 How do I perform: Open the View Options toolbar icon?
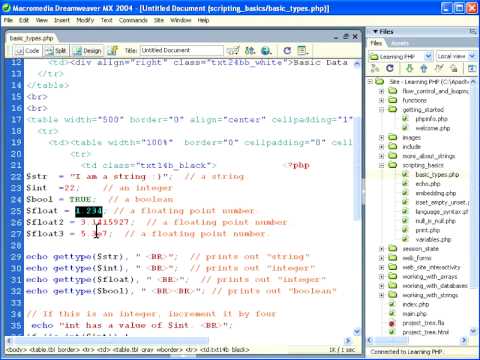pyautogui.click(x=302, y=51)
